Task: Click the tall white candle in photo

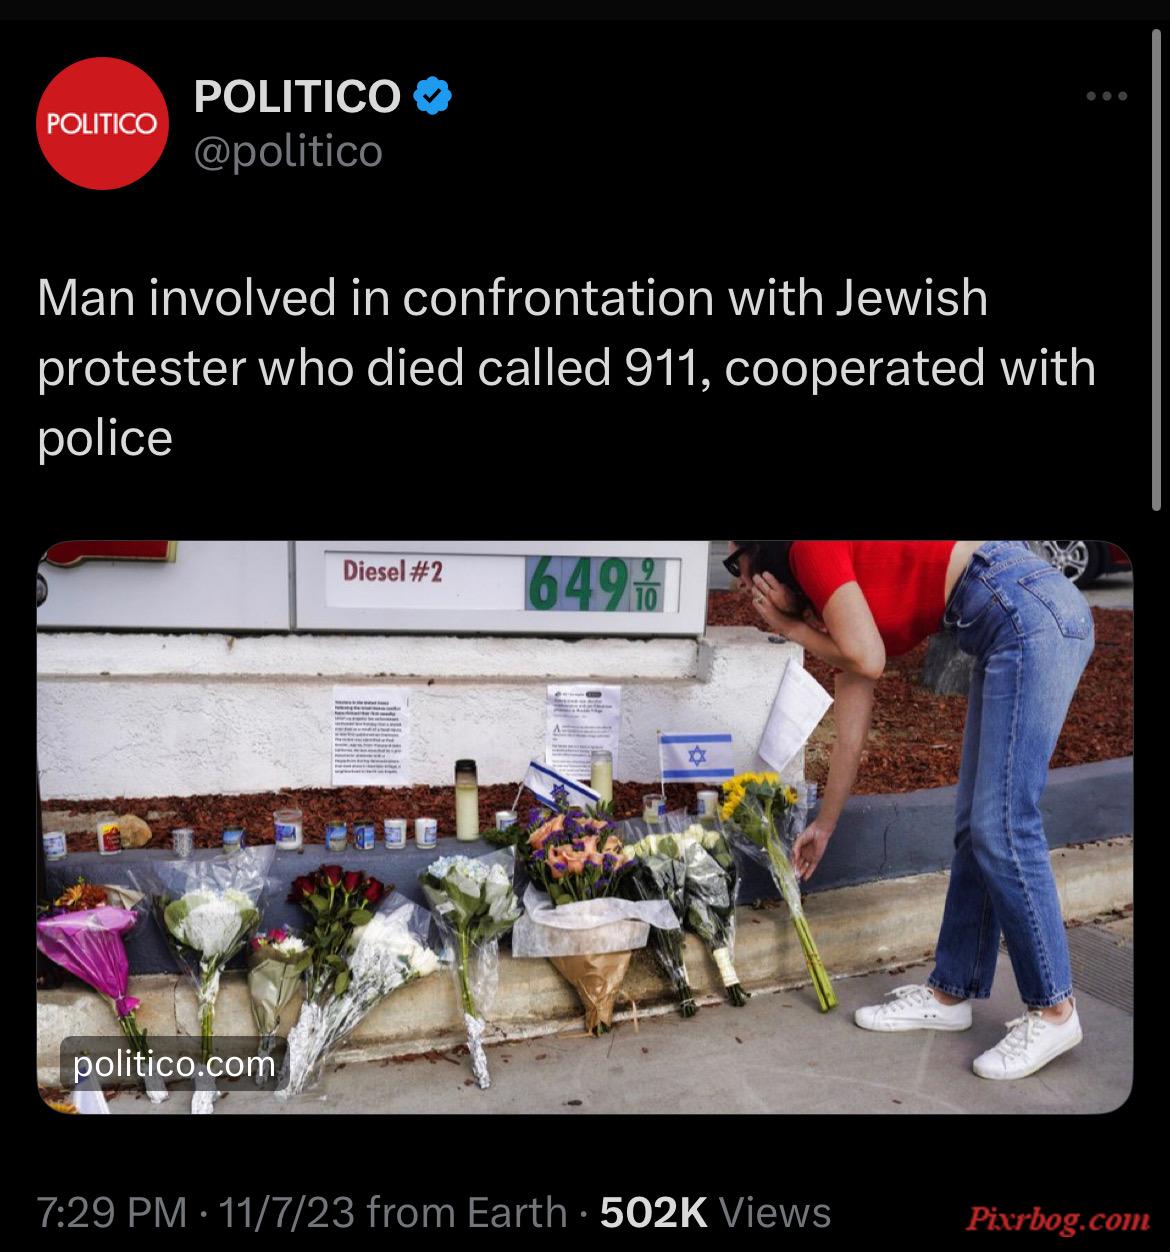Action: click(466, 800)
